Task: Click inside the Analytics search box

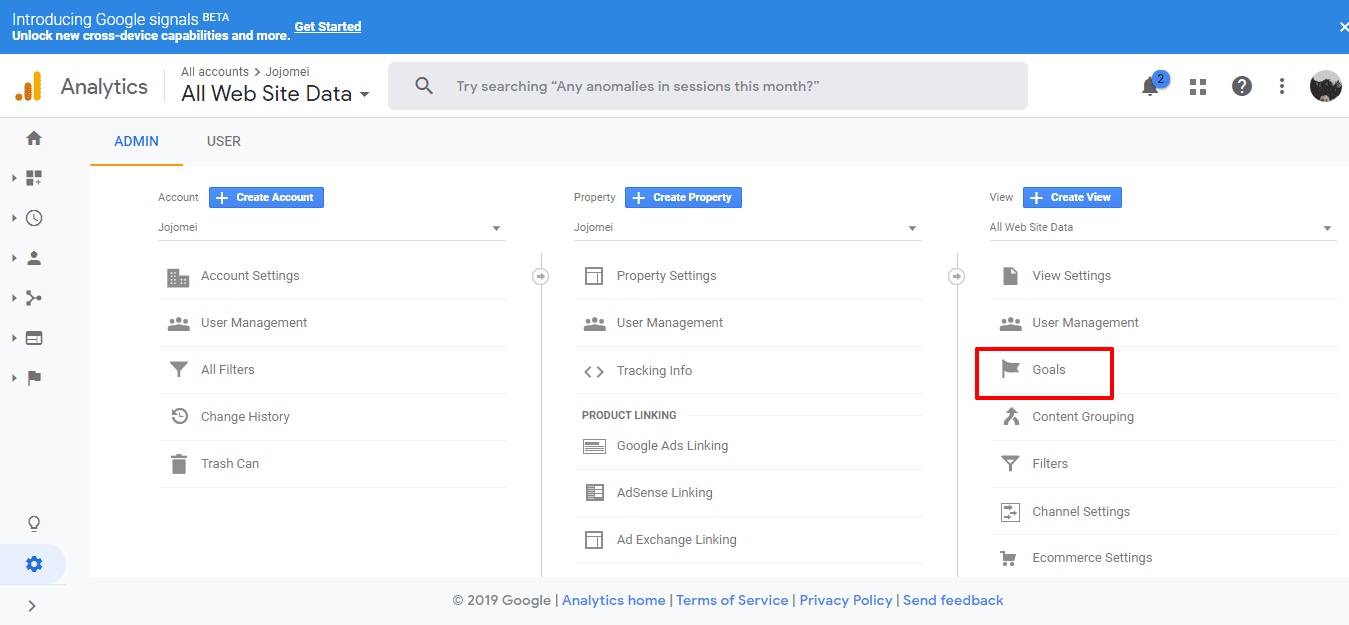Action: point(708,86)
